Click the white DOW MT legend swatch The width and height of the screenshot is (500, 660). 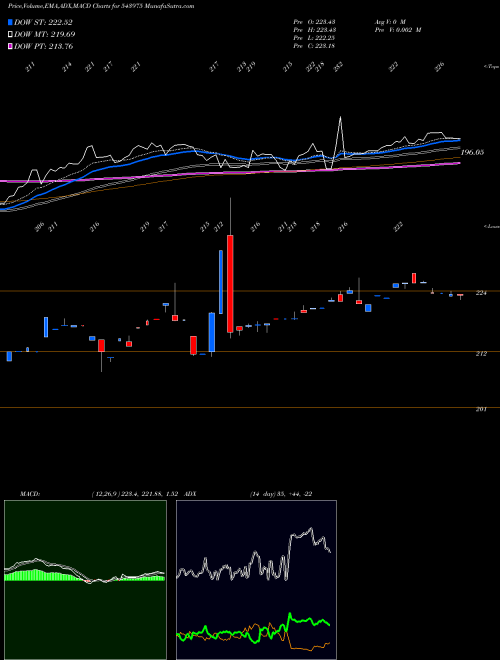coord(11,34)
